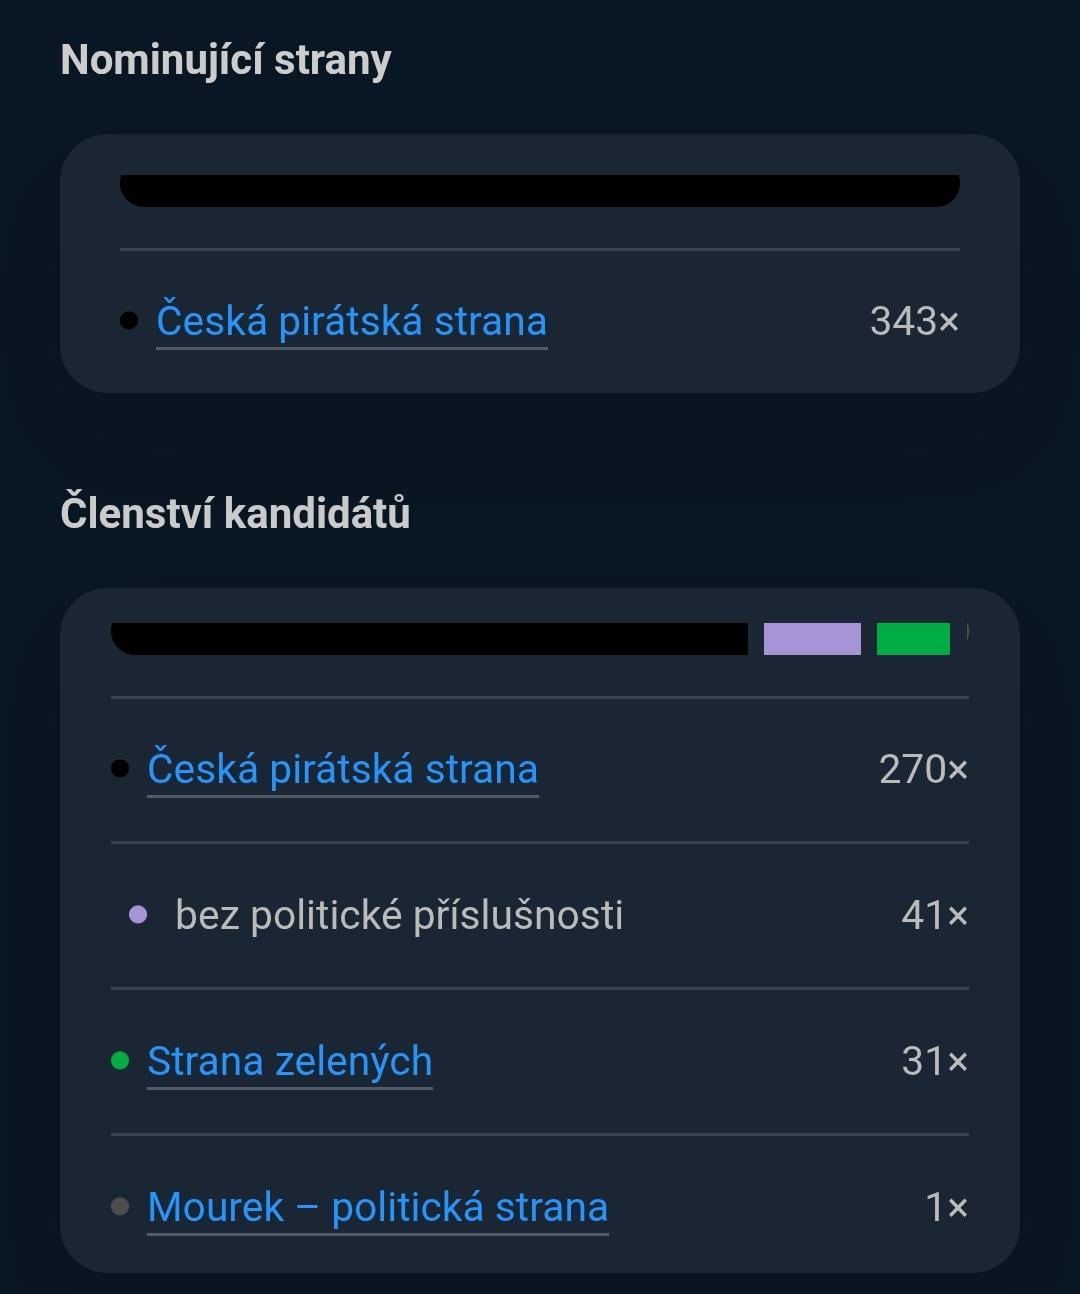Click the green dot beside Strana zelených
This screenshot has height=1294, width=1080.
tap(120, 1061)
